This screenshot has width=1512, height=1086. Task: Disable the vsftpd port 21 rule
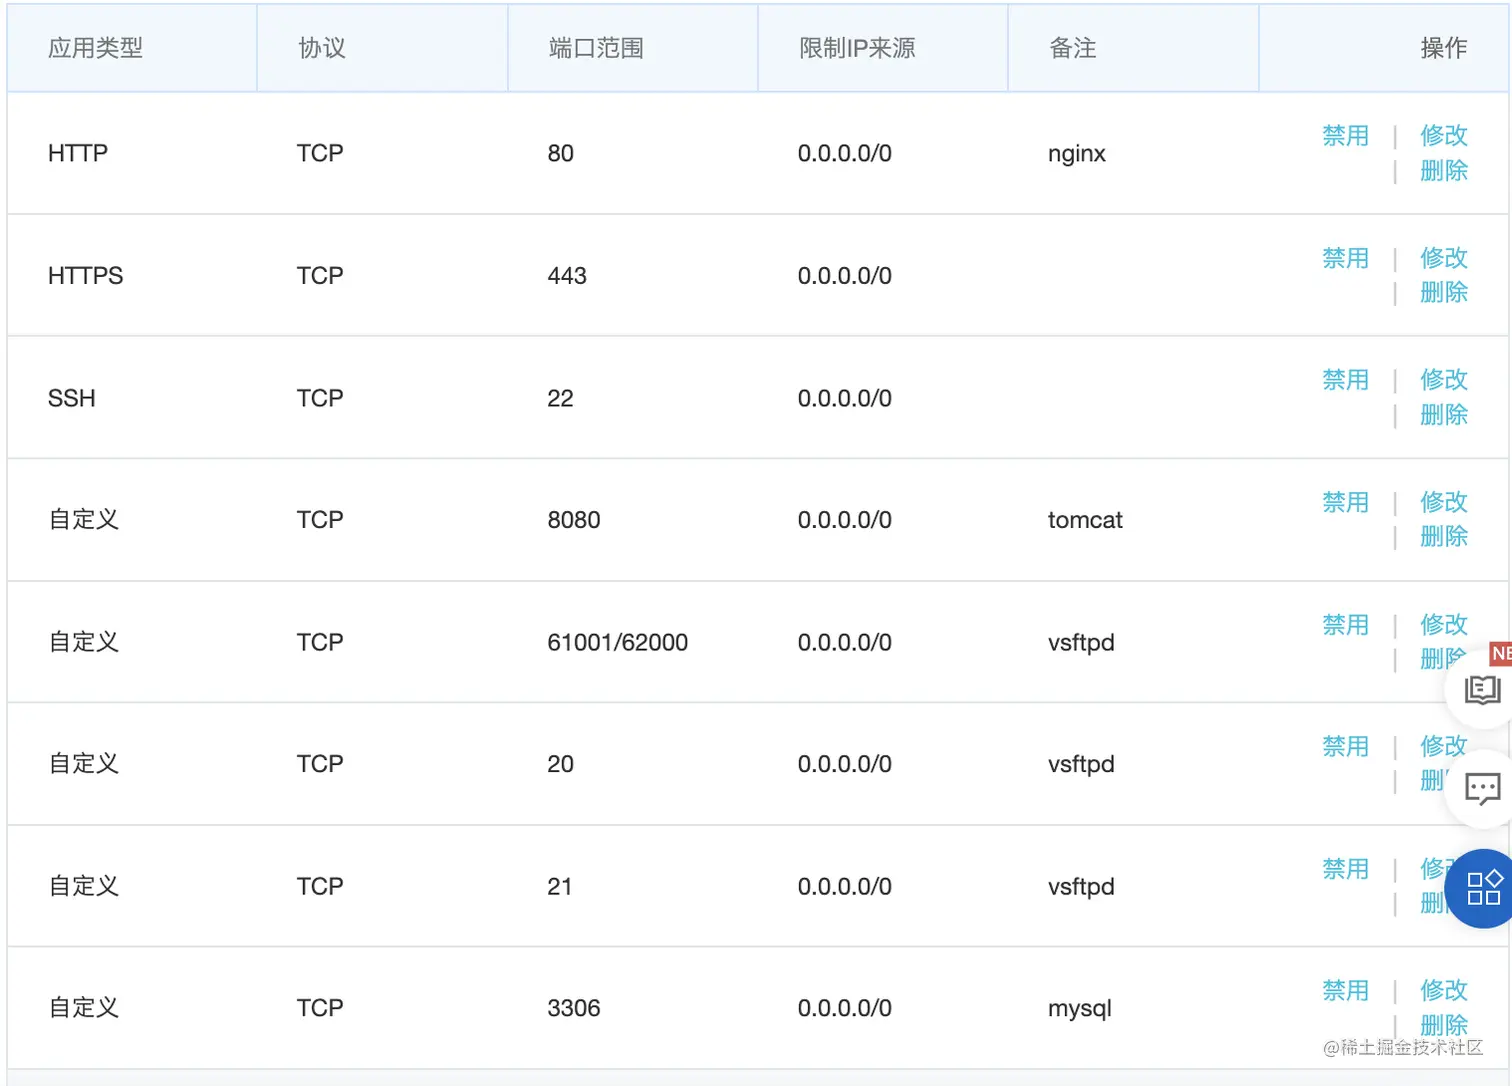(1345, 868)
